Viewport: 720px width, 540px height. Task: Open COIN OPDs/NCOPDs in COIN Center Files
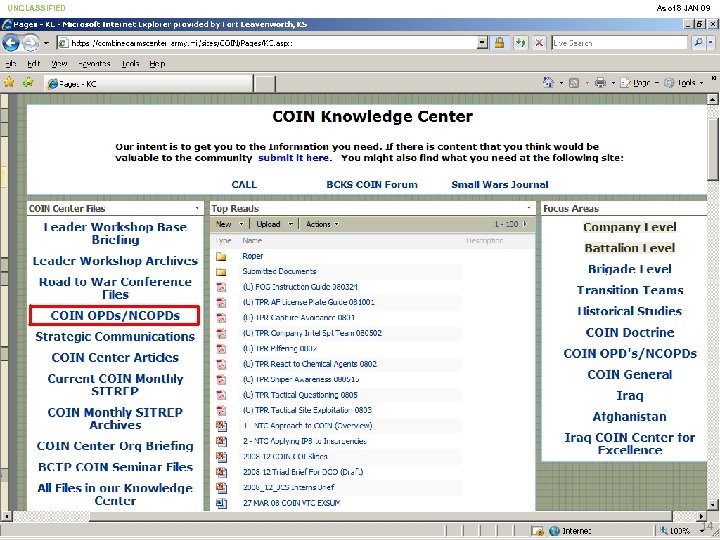coord(115,315)
